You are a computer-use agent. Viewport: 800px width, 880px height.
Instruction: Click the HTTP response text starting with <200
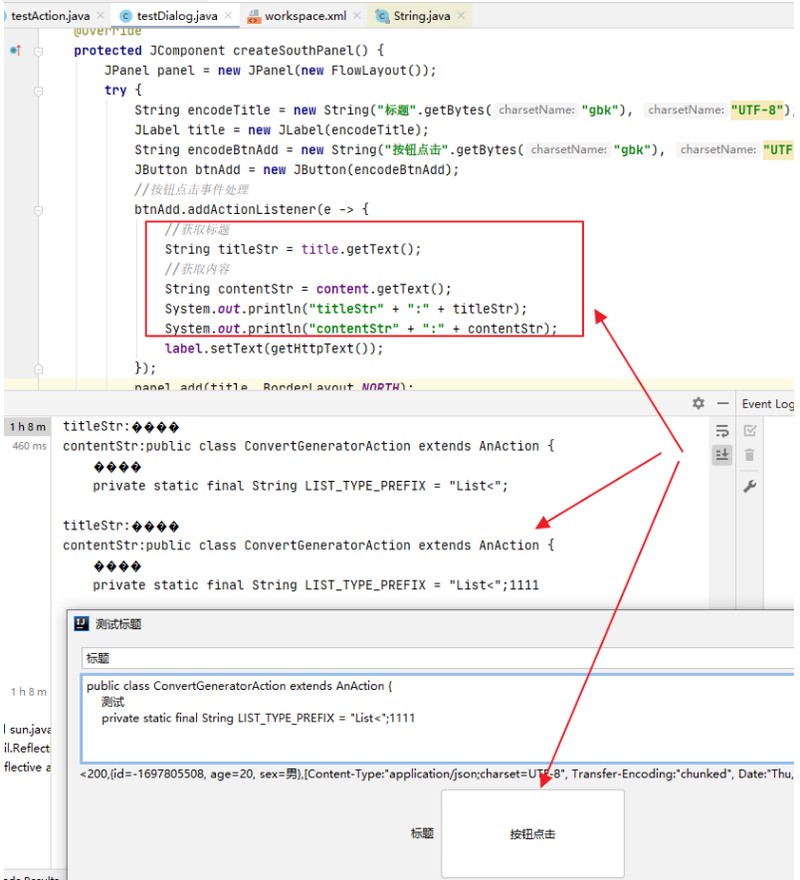(437, 774)
